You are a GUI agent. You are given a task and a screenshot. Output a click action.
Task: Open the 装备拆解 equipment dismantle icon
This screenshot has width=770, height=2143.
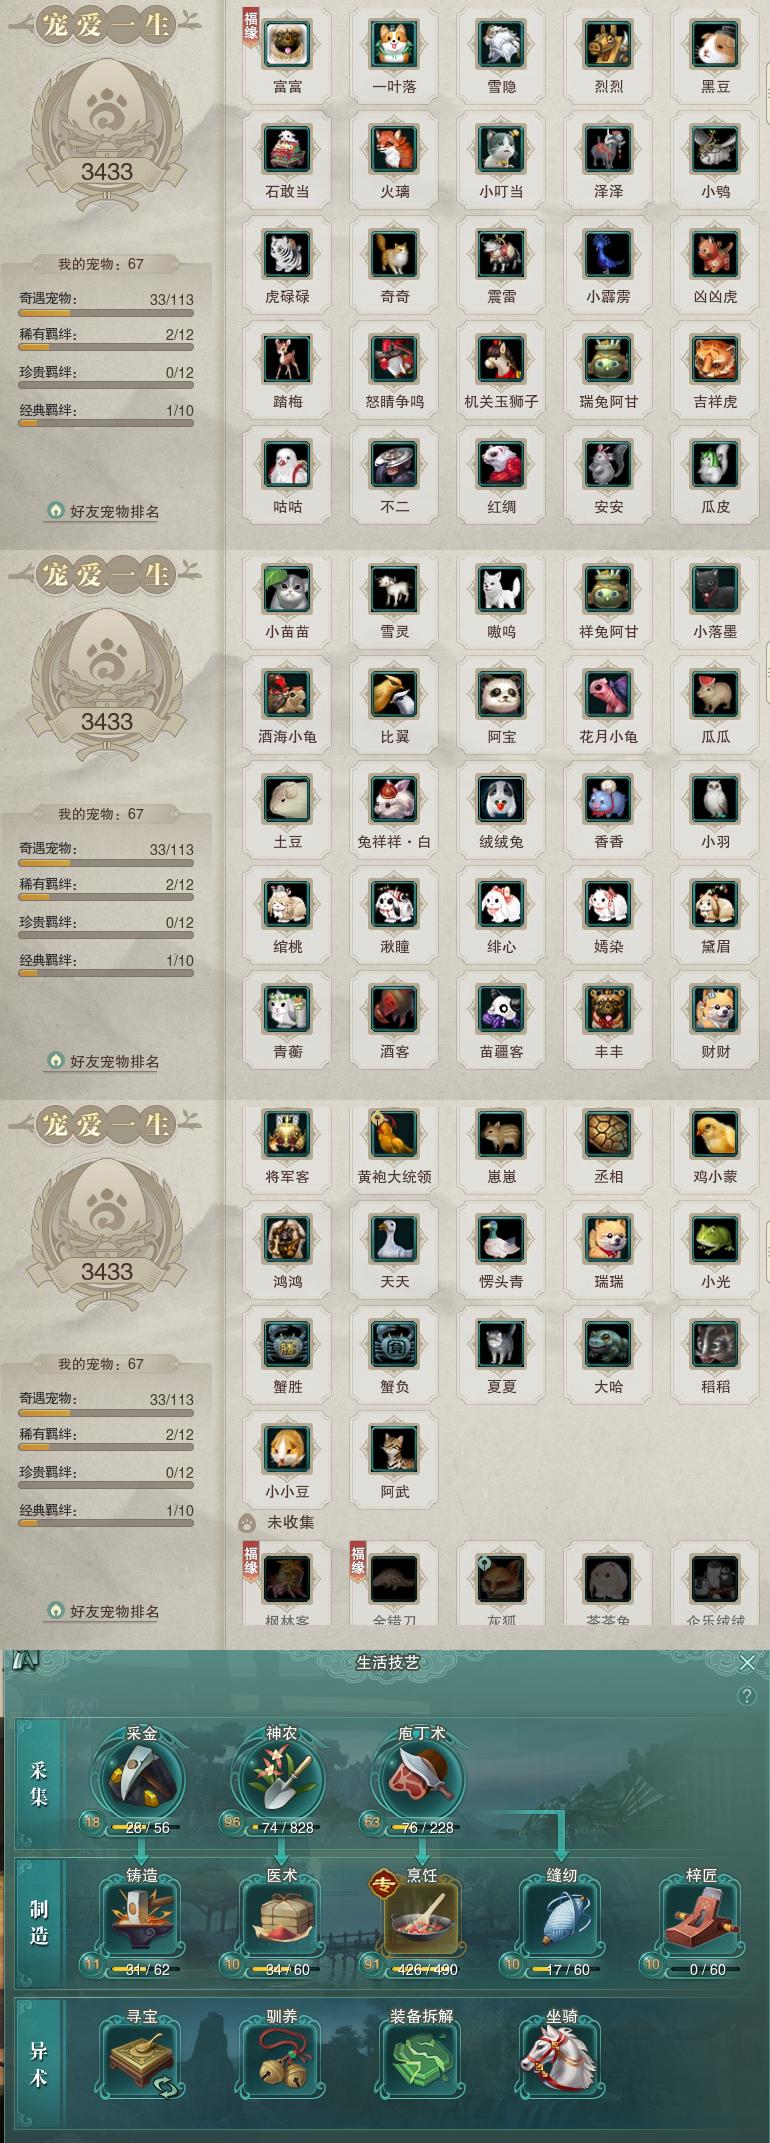pyautogui.click(x=421, y=2061)
